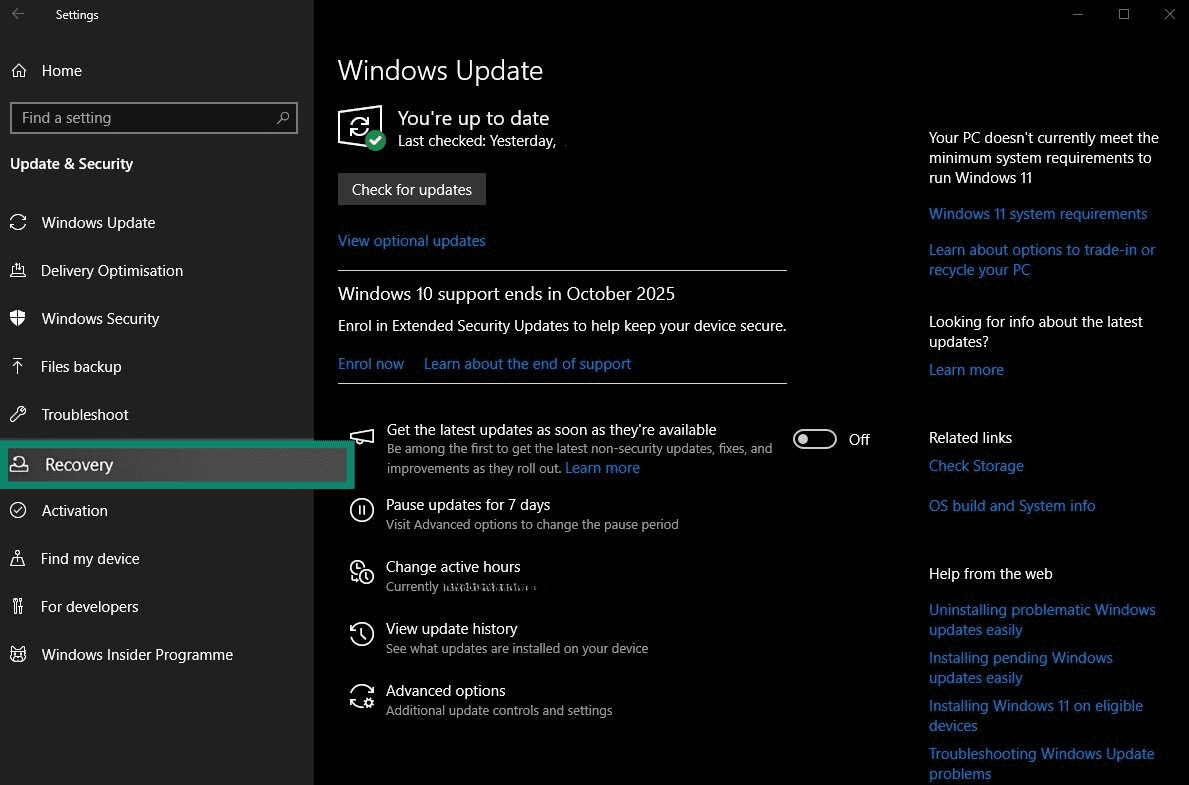Viewport: 1189px width, 785px height.
Task: Click the back arrow at top left
Action: click(16, 14)
